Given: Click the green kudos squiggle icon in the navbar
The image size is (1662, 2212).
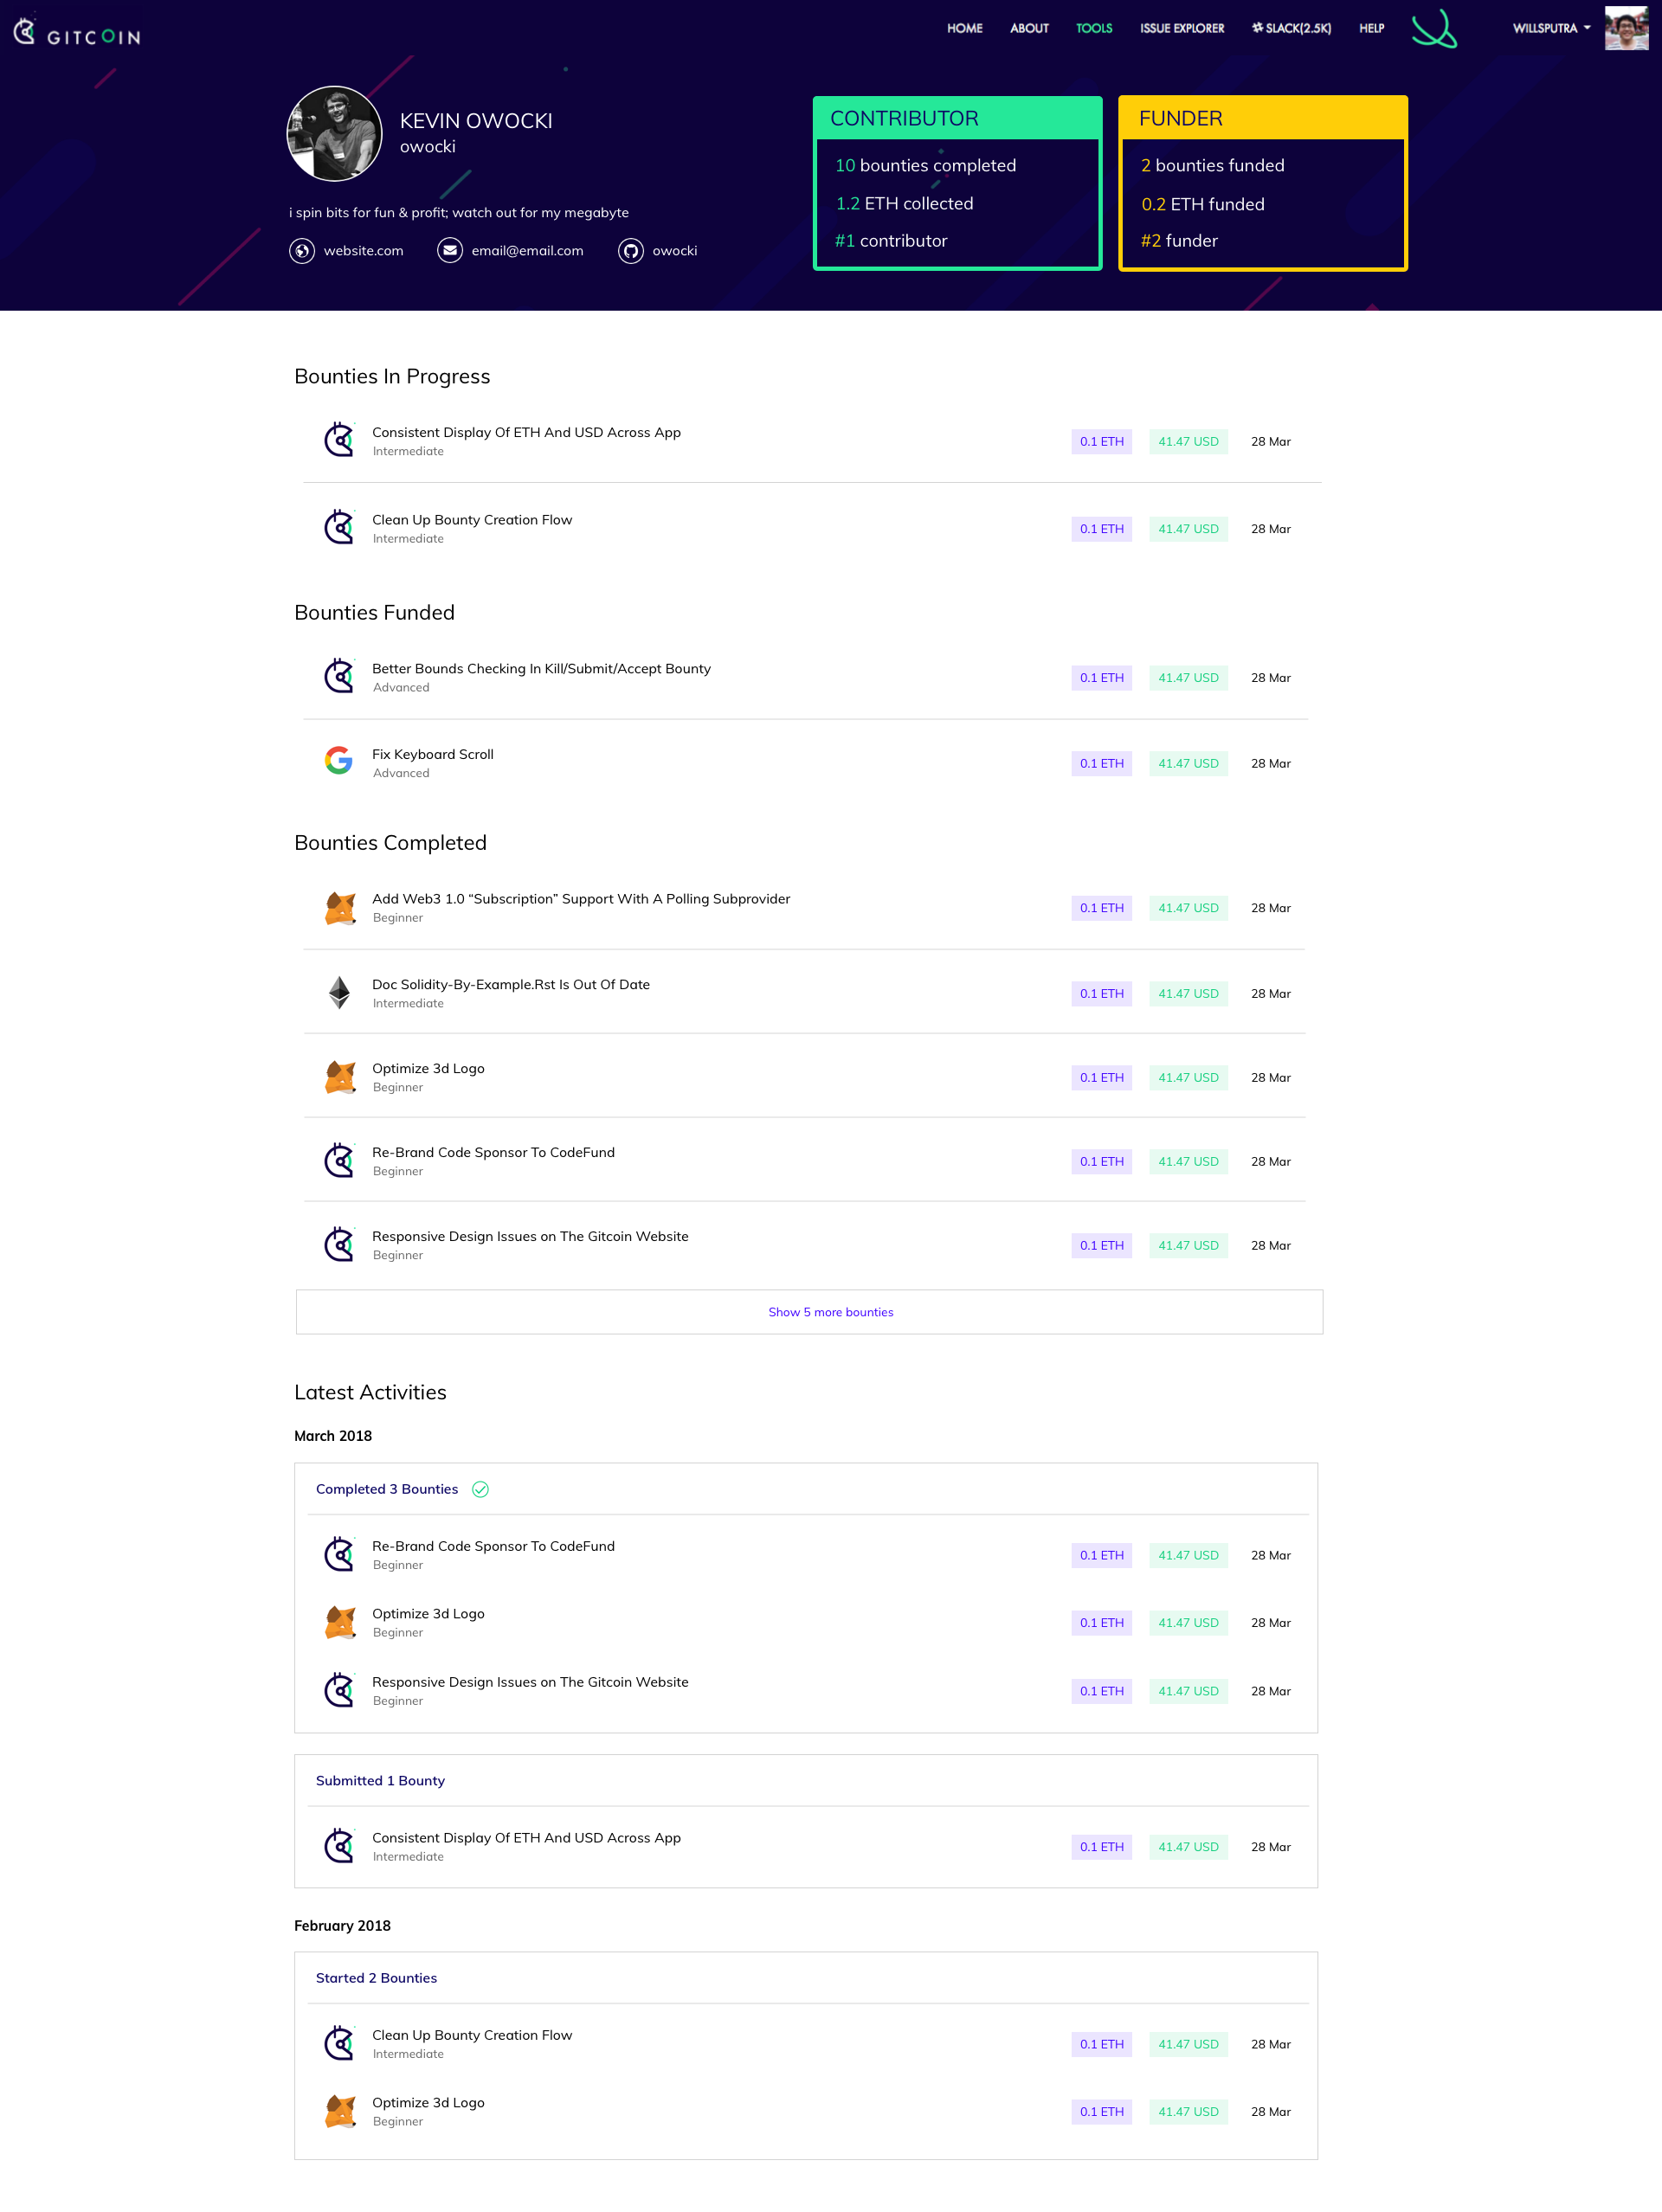Looking at the screenshot, I should (1435, 30).
